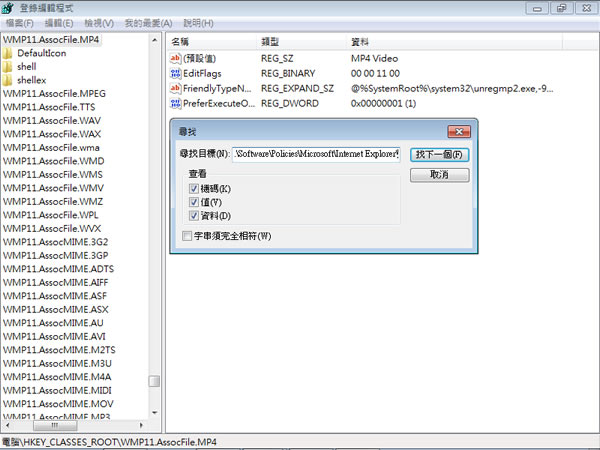This screenshot has width=600, height=450.
Task: Click the tree horizontal scrollbar thumb
Action: point(55,425)
